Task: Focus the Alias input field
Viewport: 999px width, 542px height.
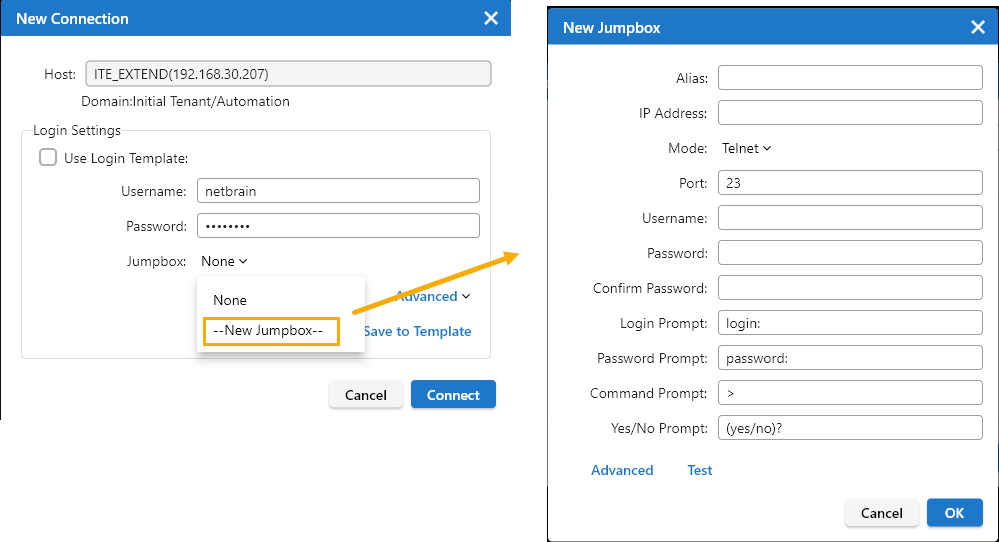Action: (850, 78)
